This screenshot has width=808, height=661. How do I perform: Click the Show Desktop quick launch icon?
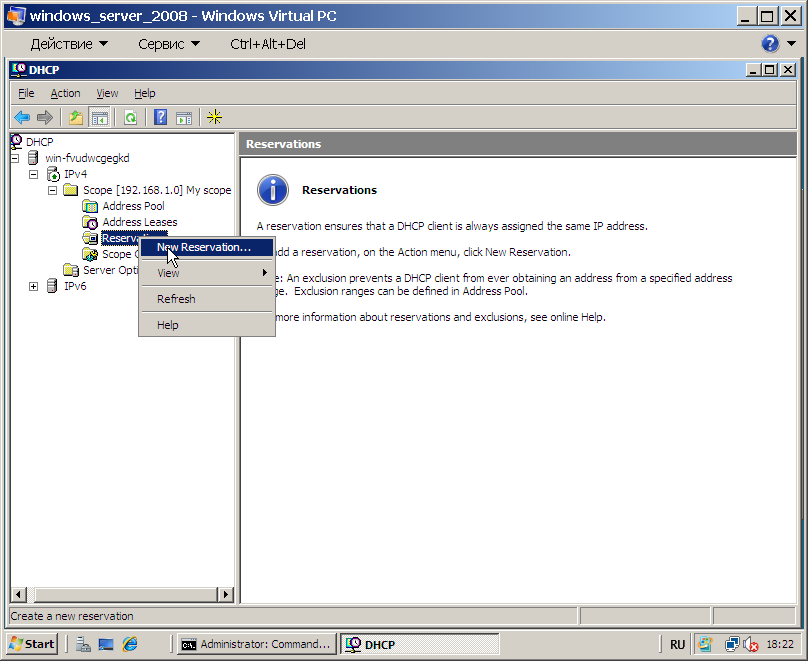106,644
